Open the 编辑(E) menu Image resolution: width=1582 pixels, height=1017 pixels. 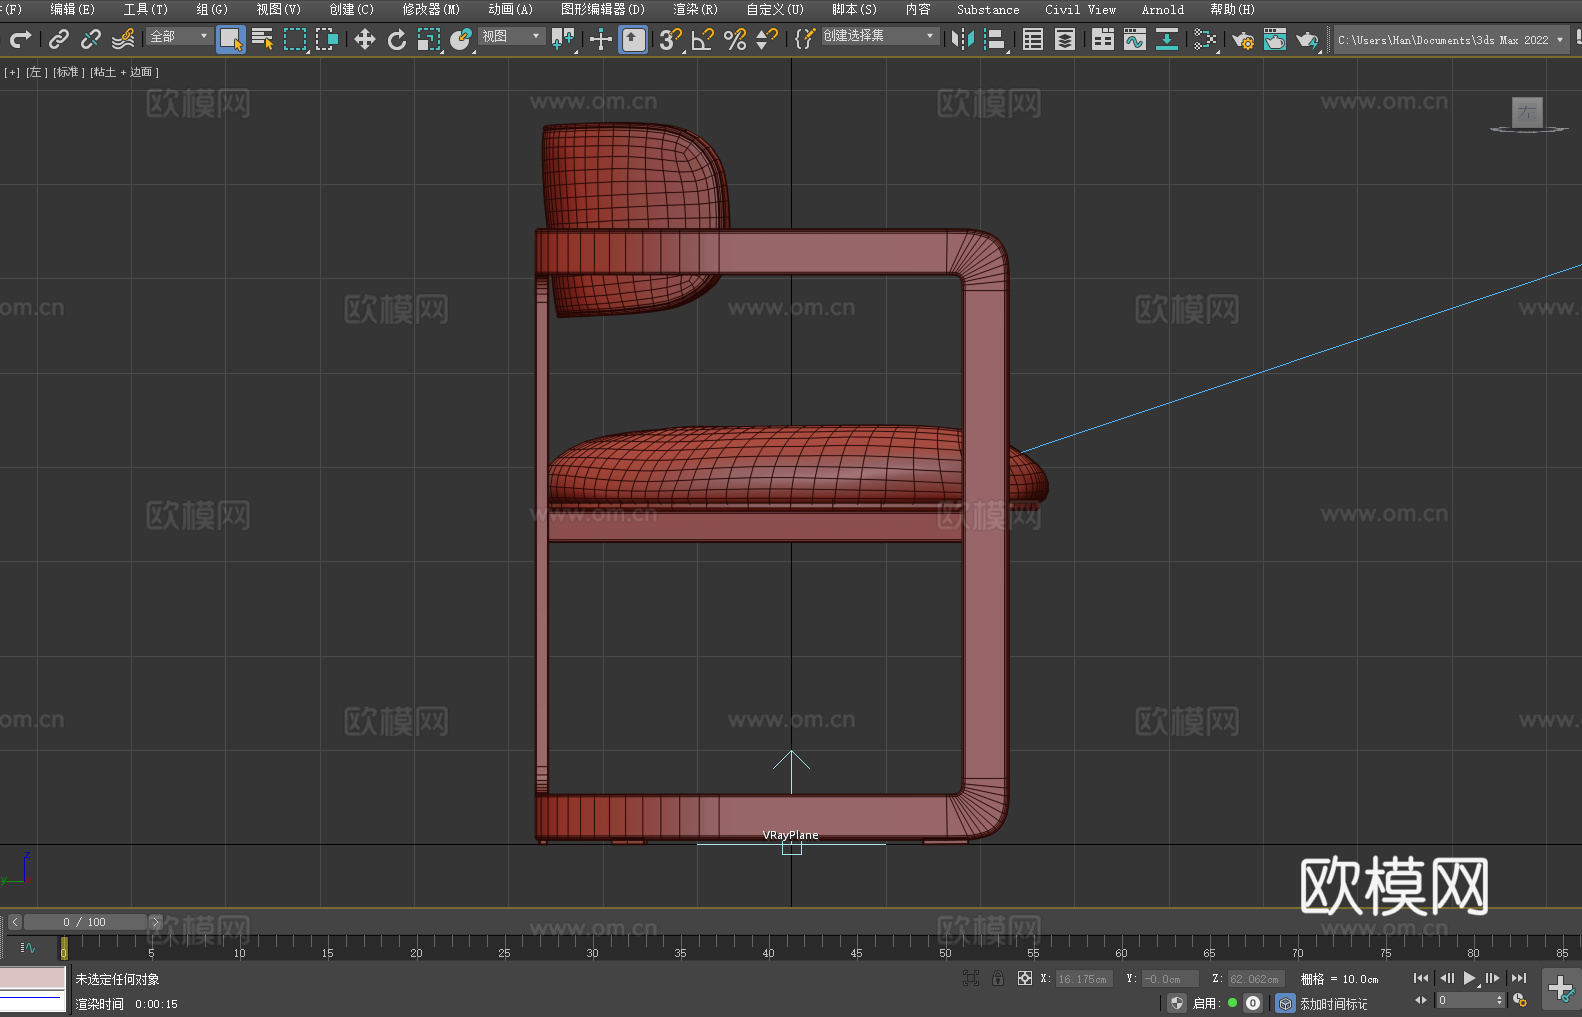tap(72, 9)
